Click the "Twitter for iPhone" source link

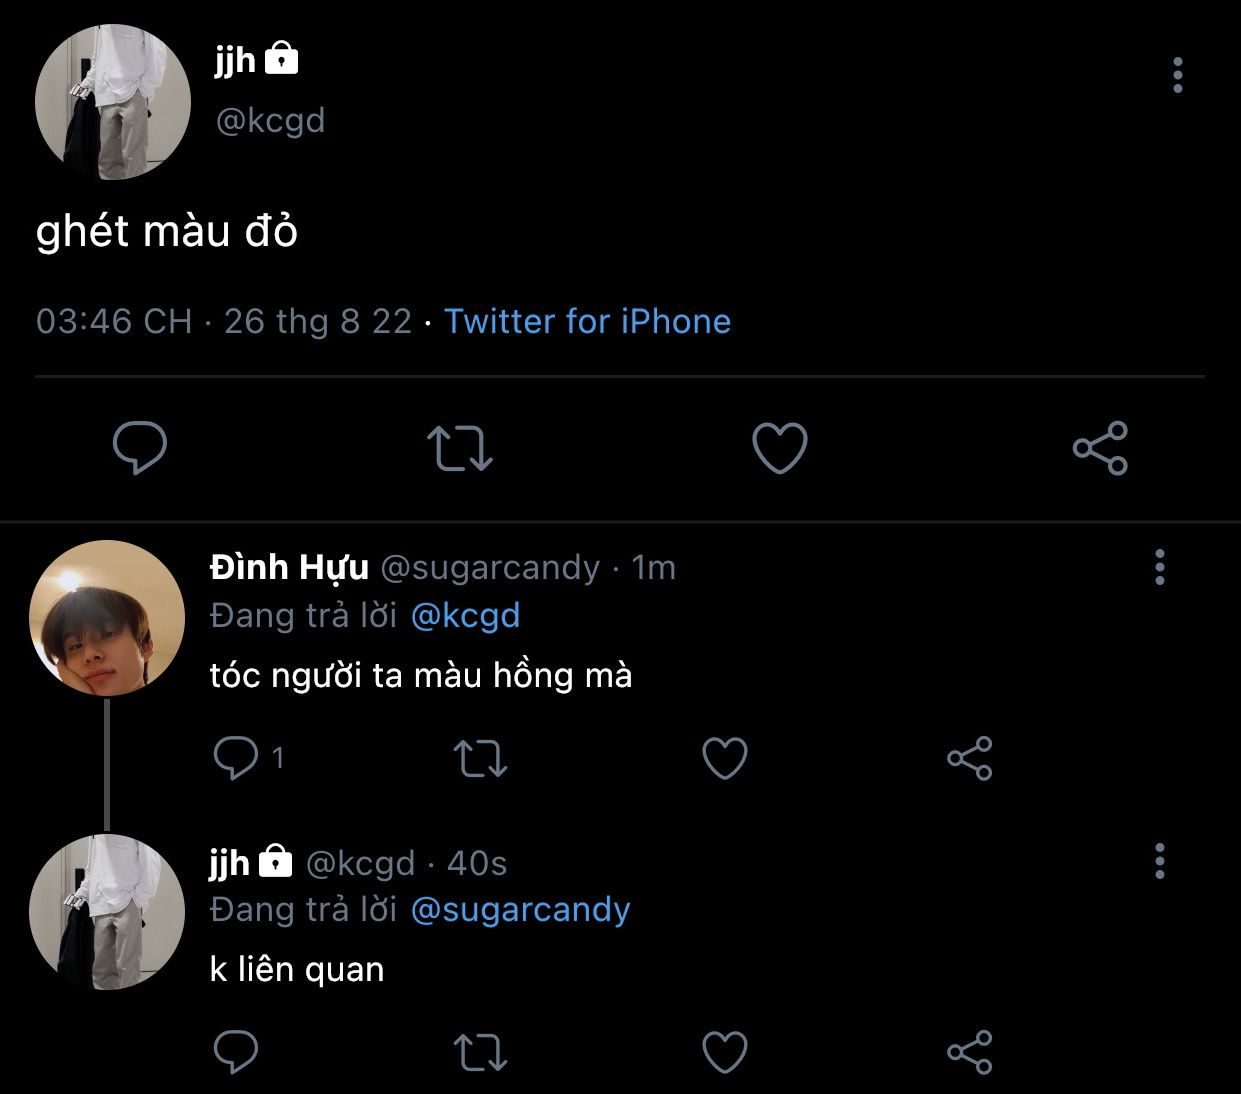[x=587, y=321]
